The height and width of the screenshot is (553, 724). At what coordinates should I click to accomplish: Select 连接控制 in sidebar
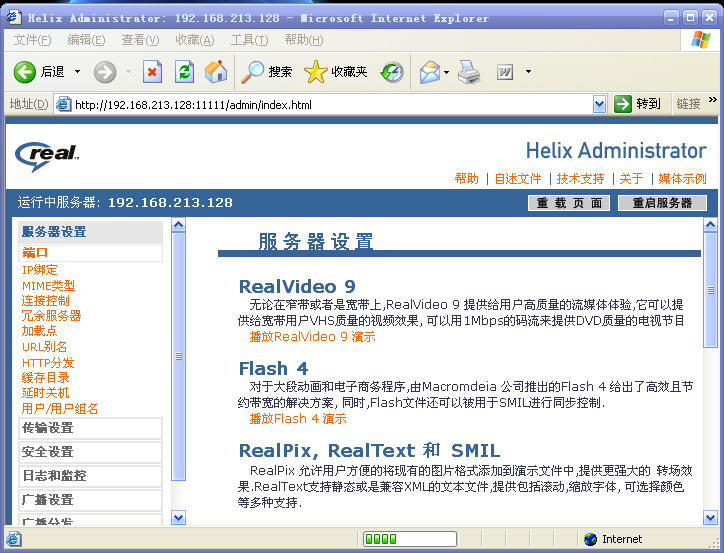pyautogui.click(x=45, y=301)
